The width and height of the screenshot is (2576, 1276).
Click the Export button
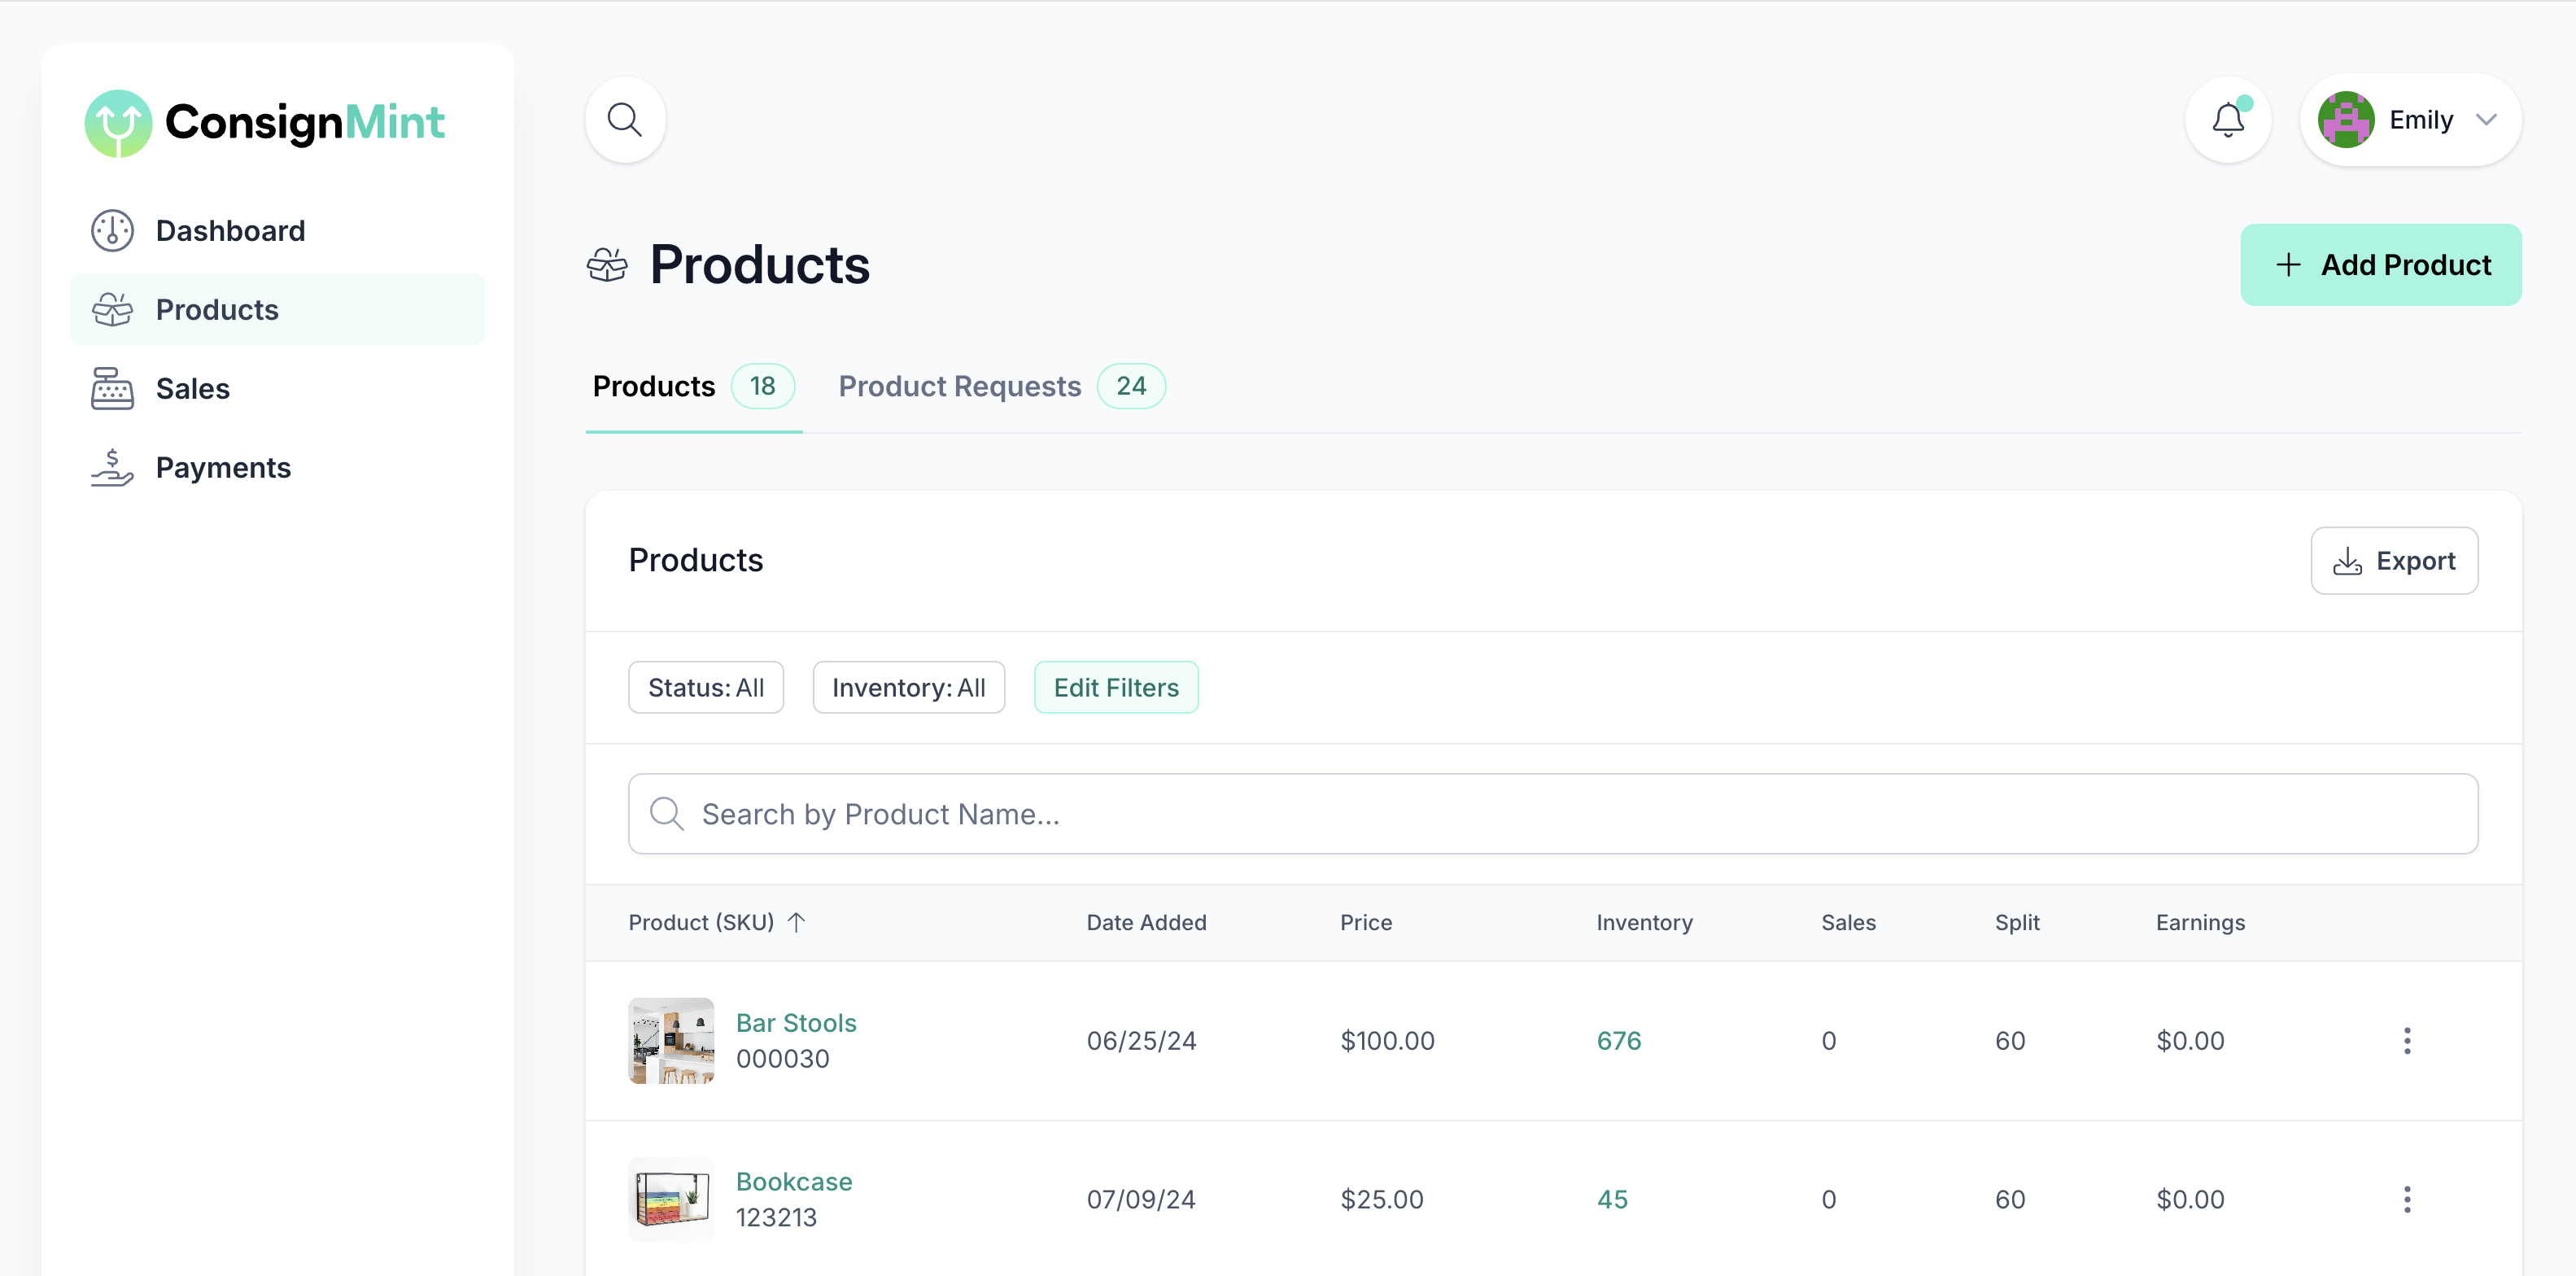click(x=2393, y=561)
